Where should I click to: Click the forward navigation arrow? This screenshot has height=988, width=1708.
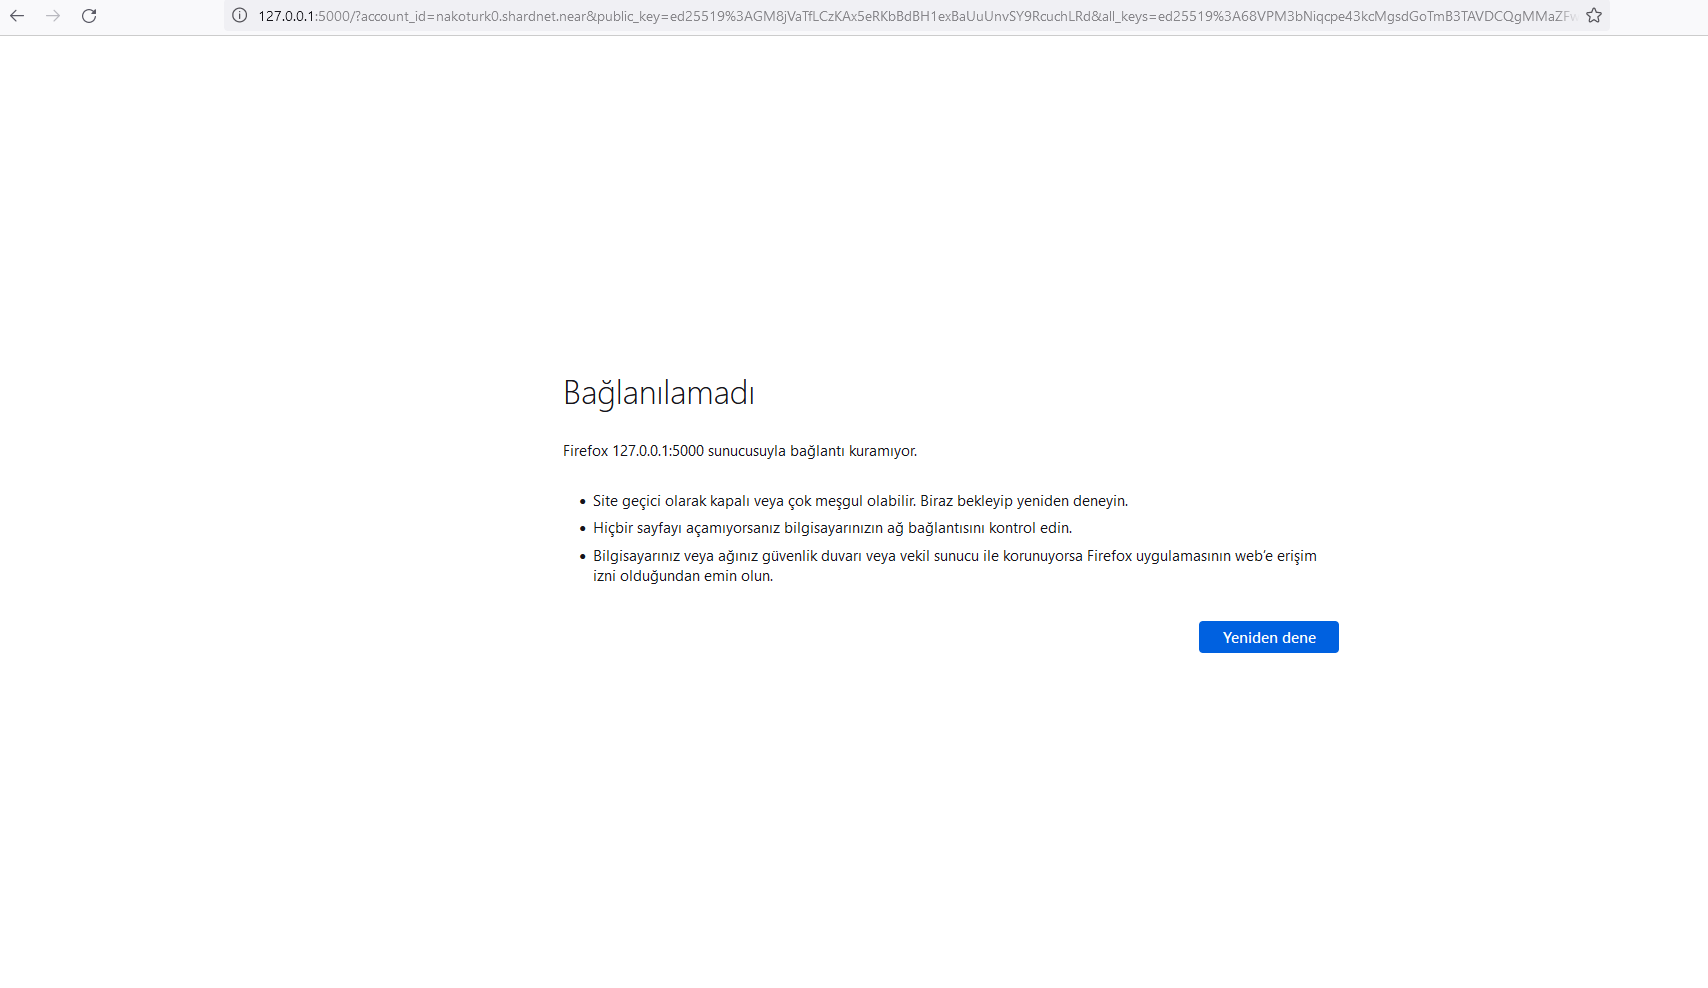point(53,16)
